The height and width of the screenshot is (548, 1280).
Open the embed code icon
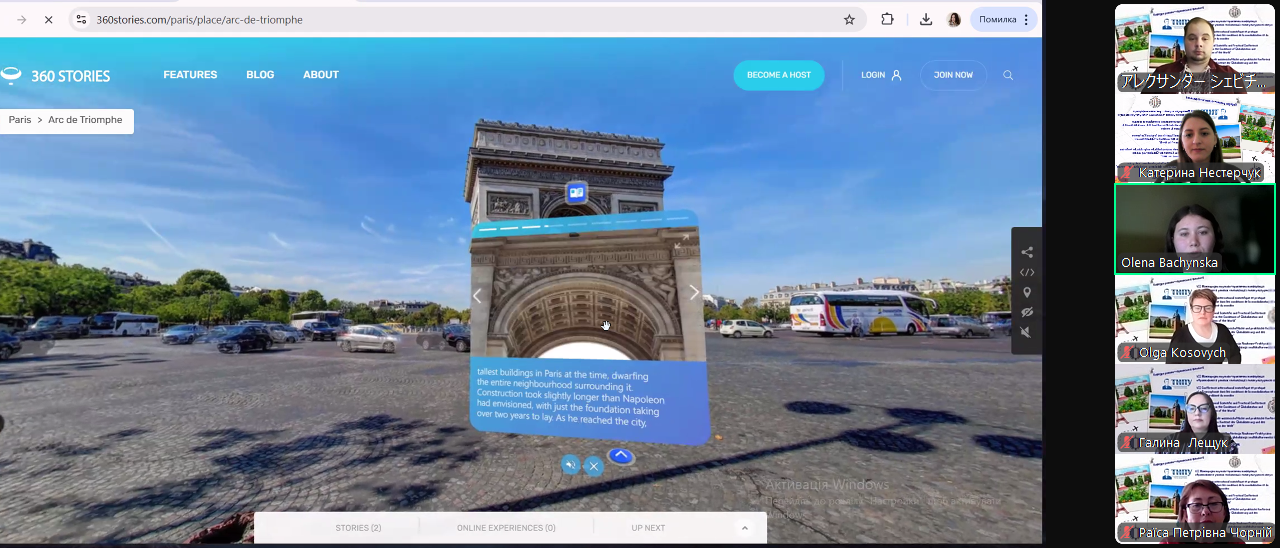pos(1027,272)
